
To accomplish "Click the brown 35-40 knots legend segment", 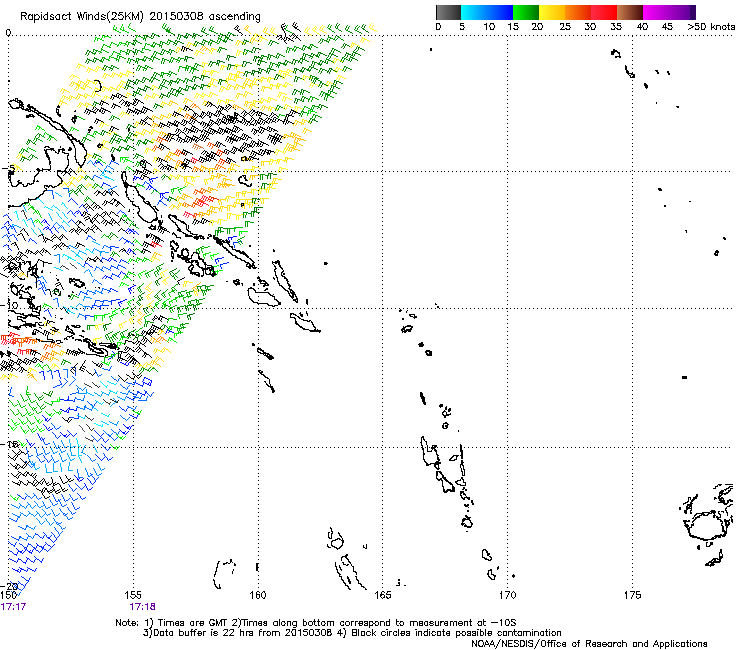I will (630, 12).
